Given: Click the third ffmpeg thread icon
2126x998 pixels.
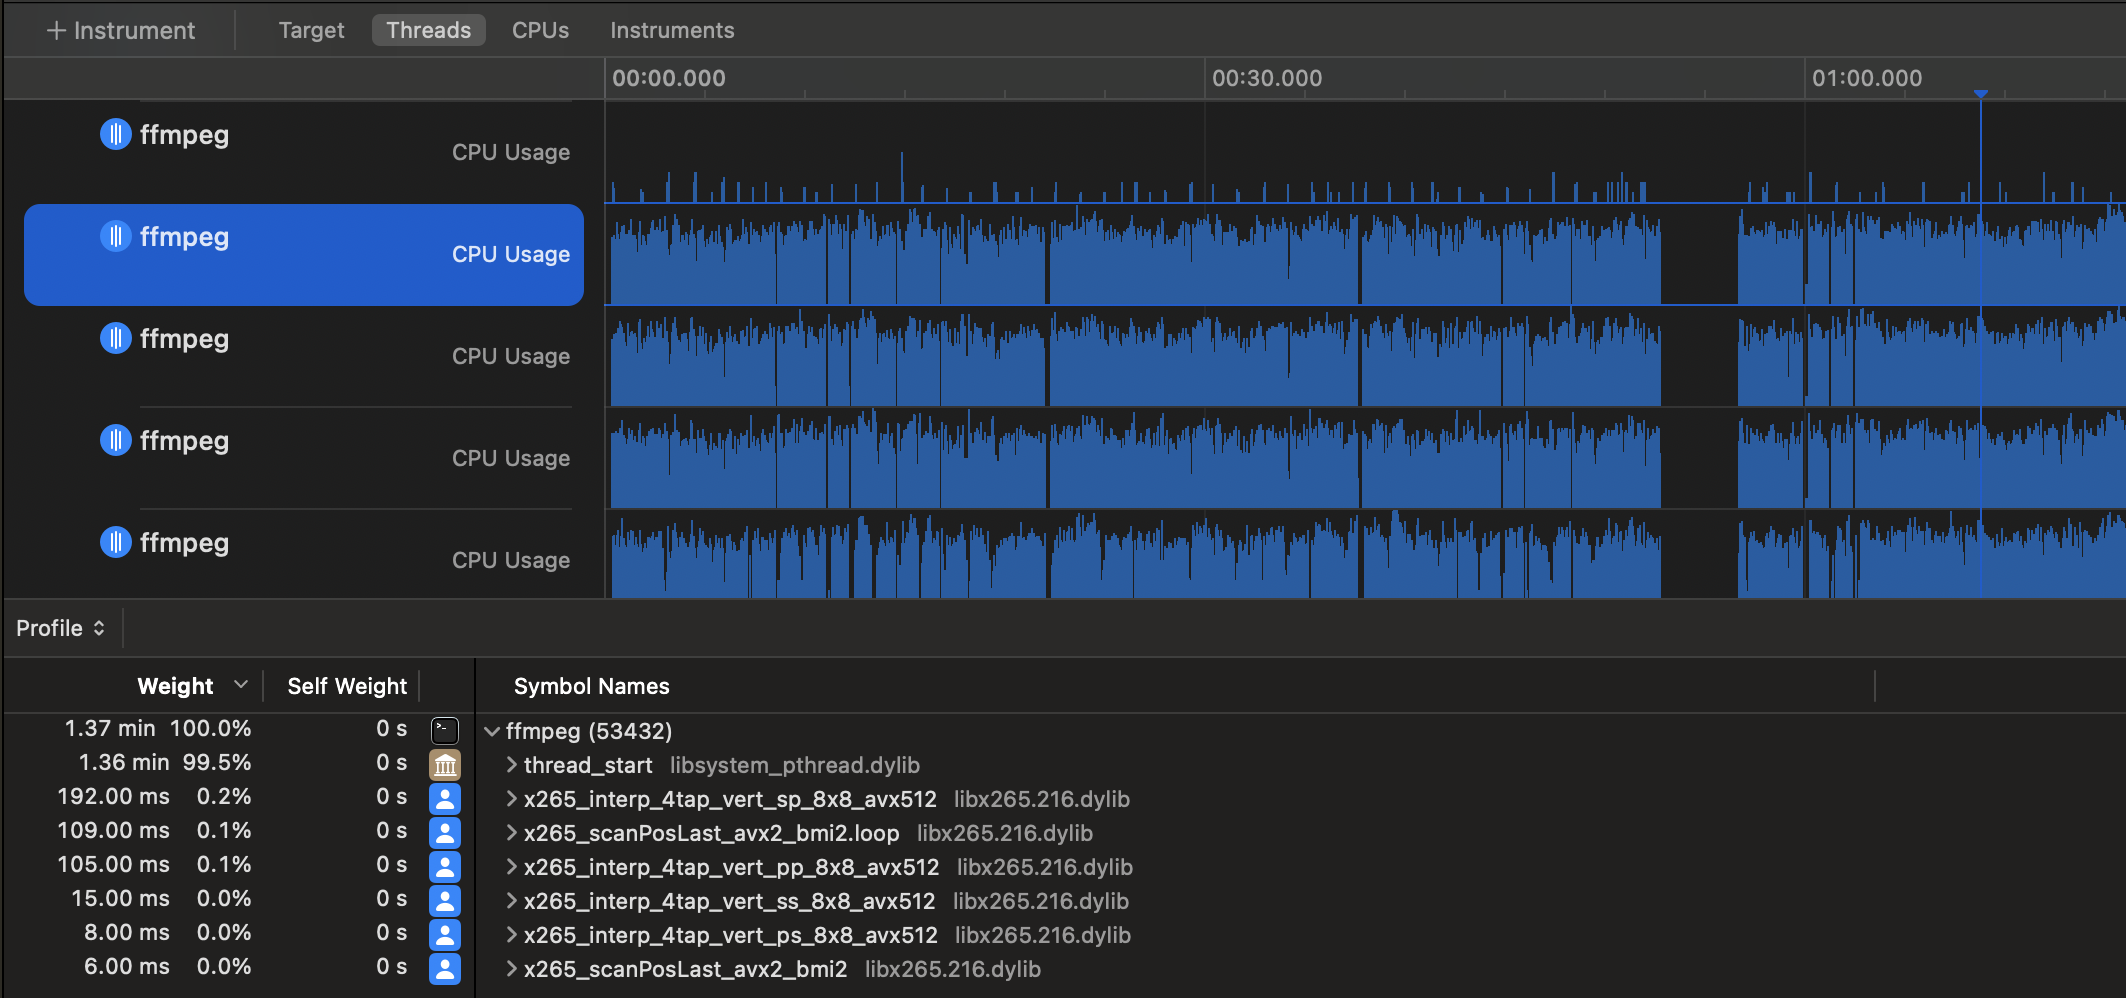Looking at the screenshot, I should (x=115, y=337).
